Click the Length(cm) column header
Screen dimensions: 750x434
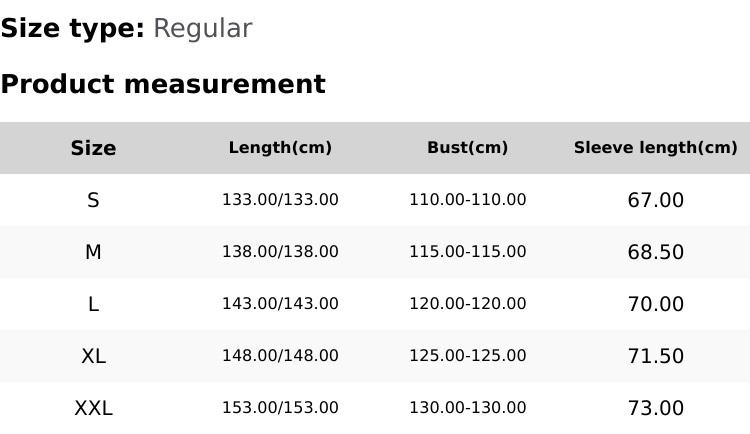pos(280,148)
